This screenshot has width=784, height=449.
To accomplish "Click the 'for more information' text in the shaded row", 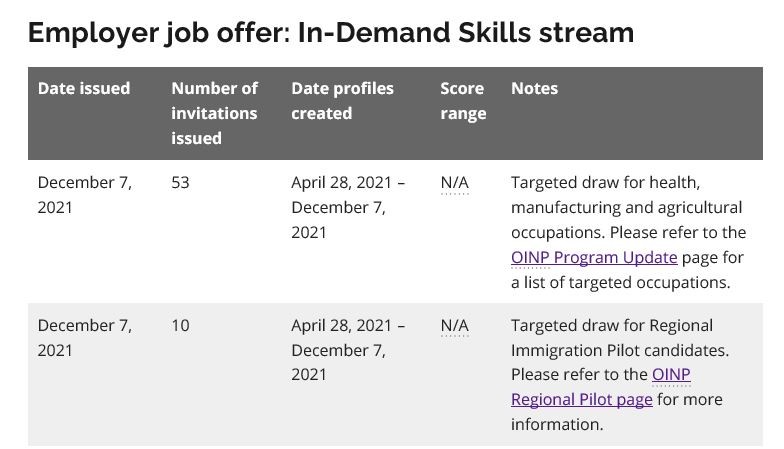I will 616,412.
